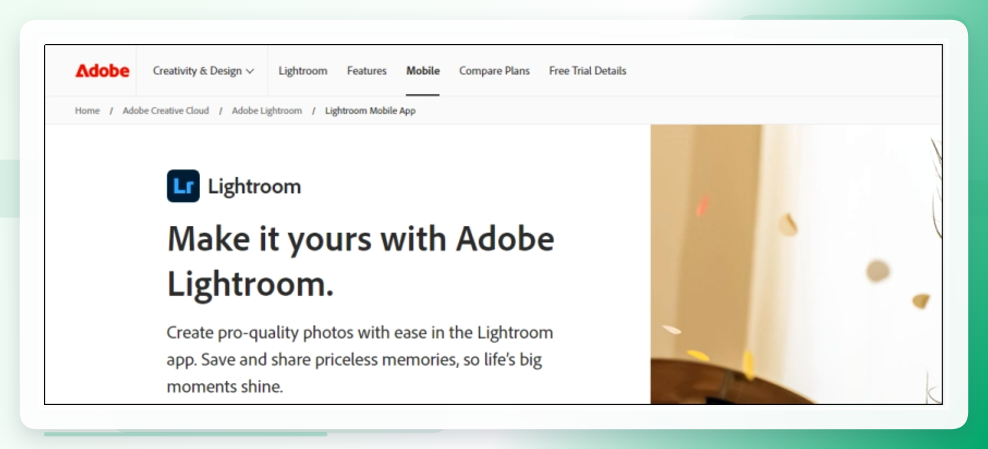Open Free Trial Details in the navigation
The width and height of the screenshot is (988, 449).
(x=587, y=71)
